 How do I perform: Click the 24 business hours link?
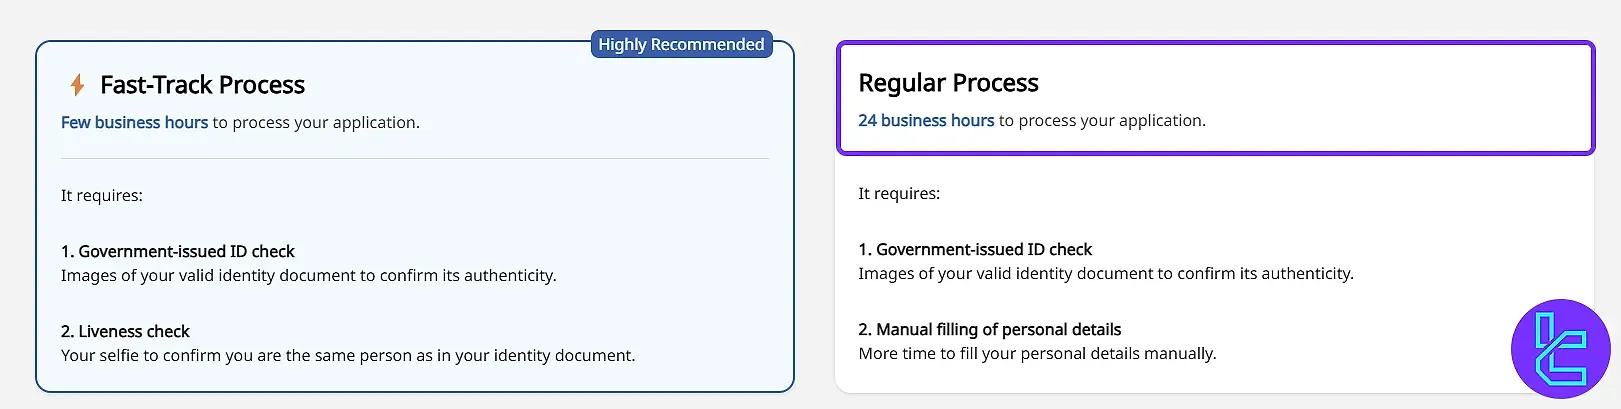926,120
